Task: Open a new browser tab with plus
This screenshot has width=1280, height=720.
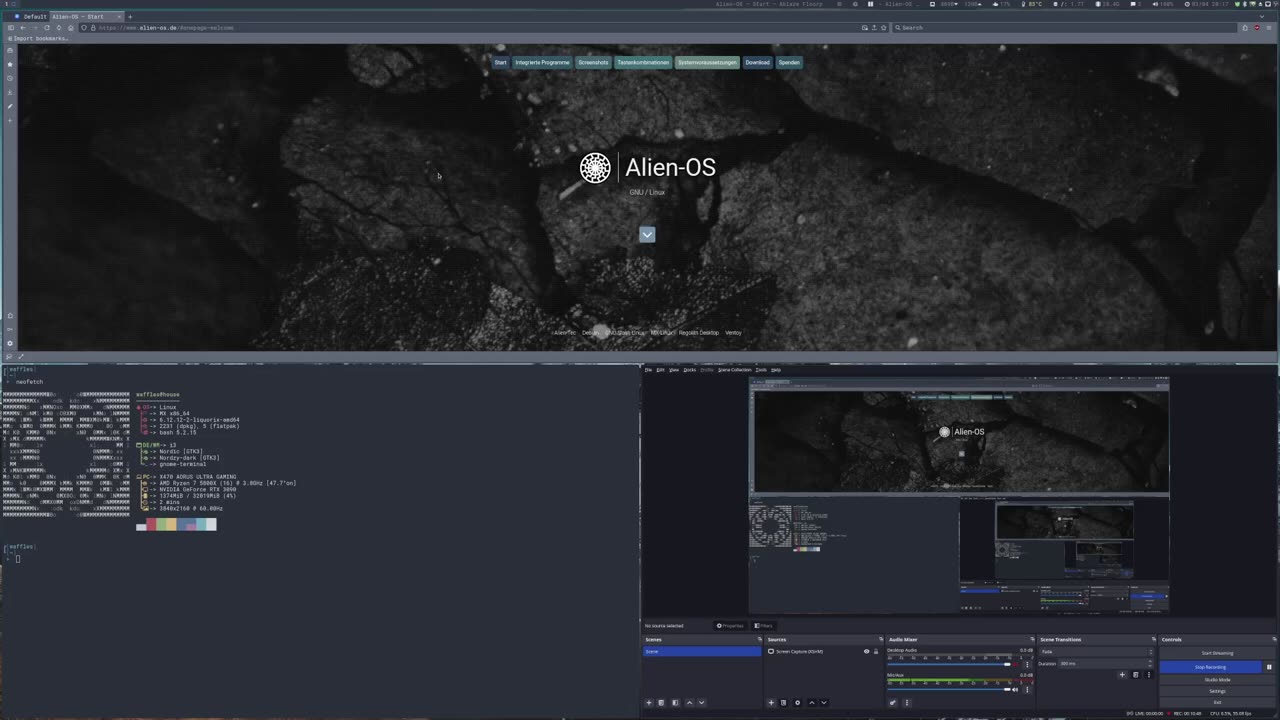Action: (130, 17)
